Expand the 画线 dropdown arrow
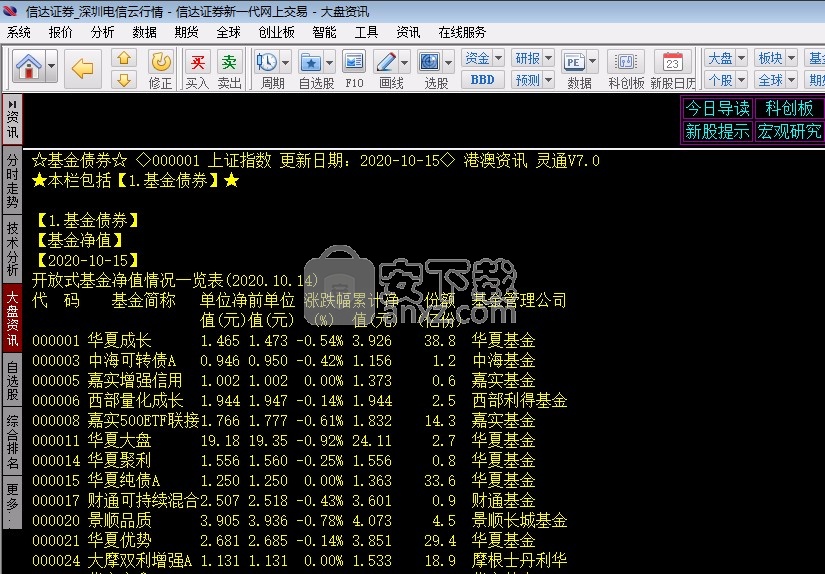This screenshot has width=825, height=574. [405, 63]
